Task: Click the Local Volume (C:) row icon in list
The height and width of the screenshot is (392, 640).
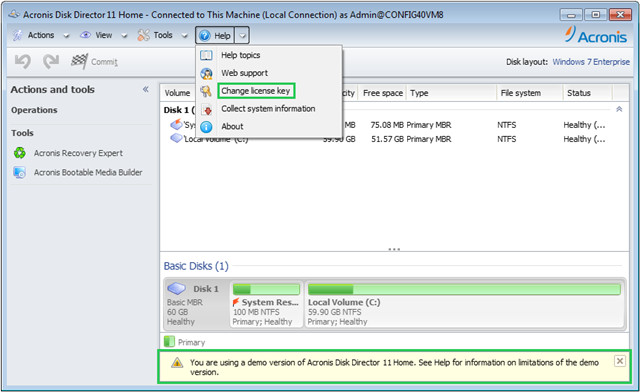Action: coord(176,138)
